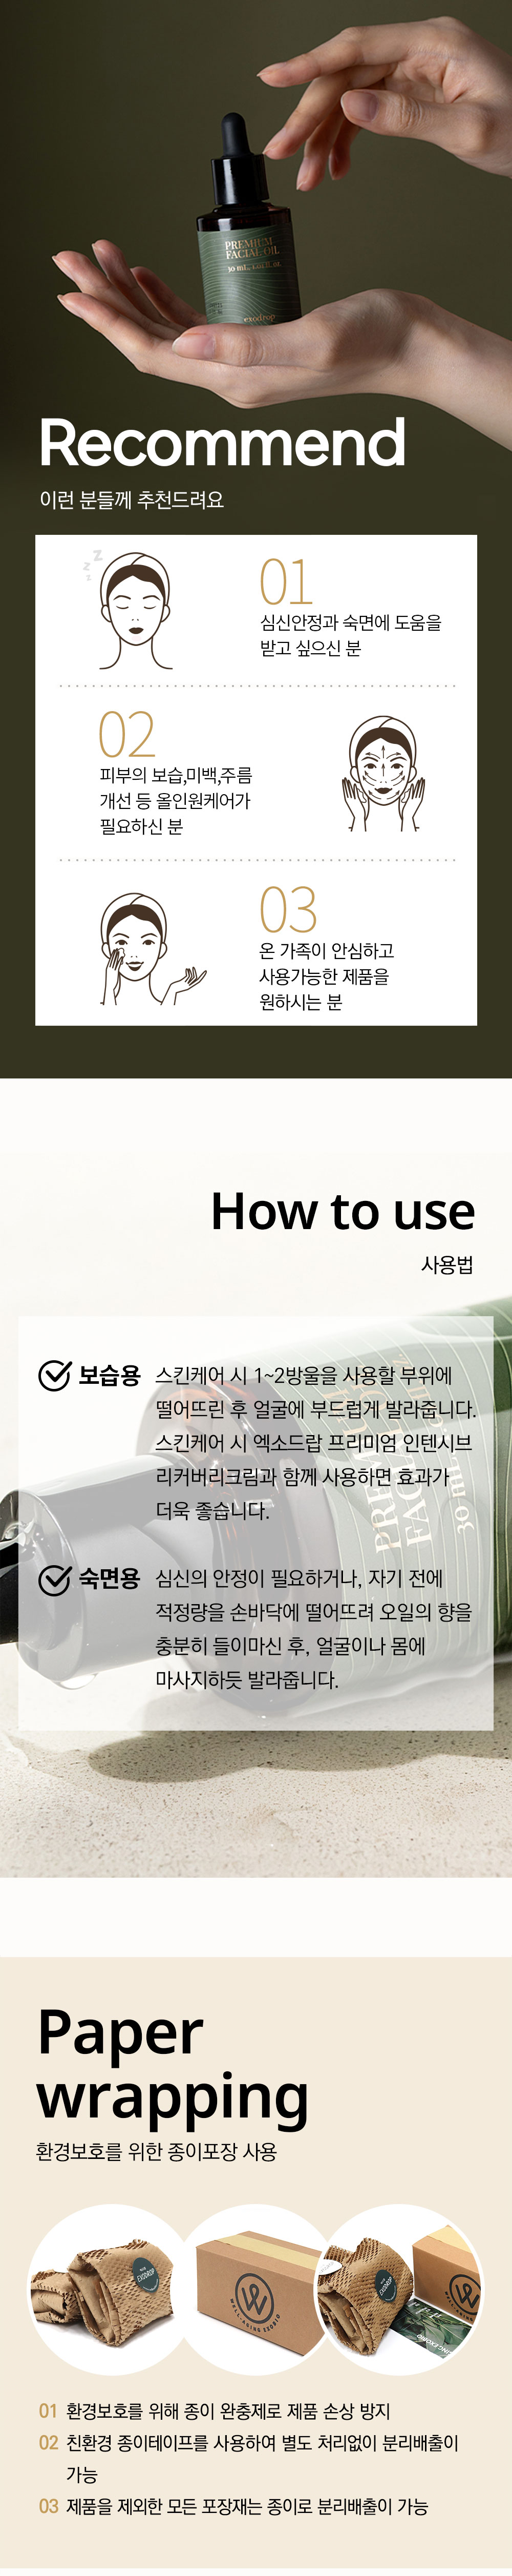512x2576 pixels.
Task: Click the facial massage arrows illustration
Action: coord(383,774)
